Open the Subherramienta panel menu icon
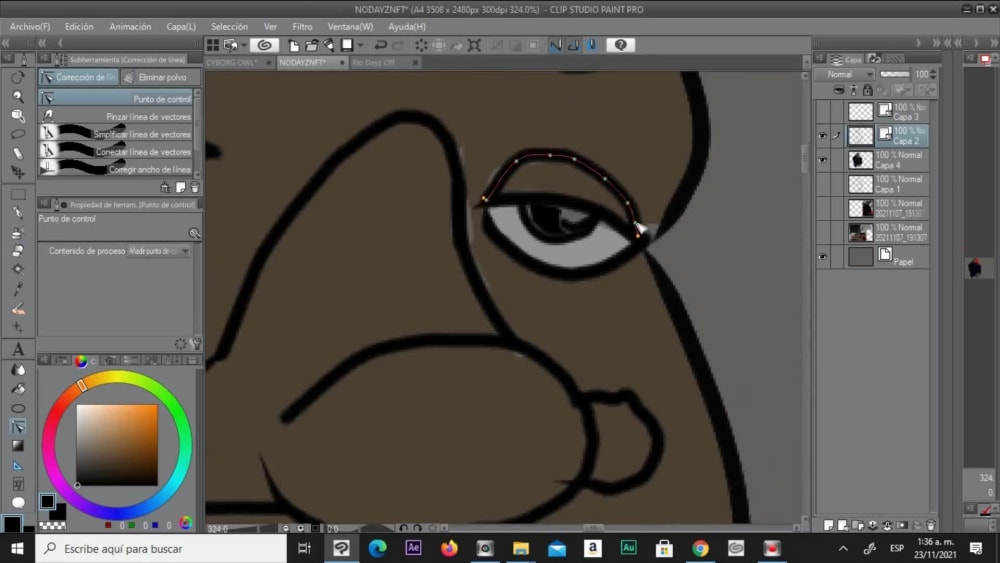The image size is (1000, 563). point(44,59)
